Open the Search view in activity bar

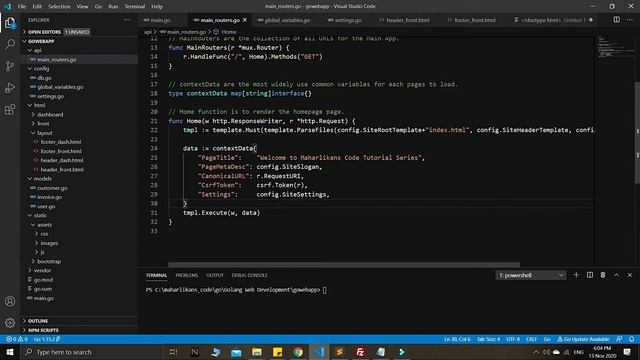point(10,44)
